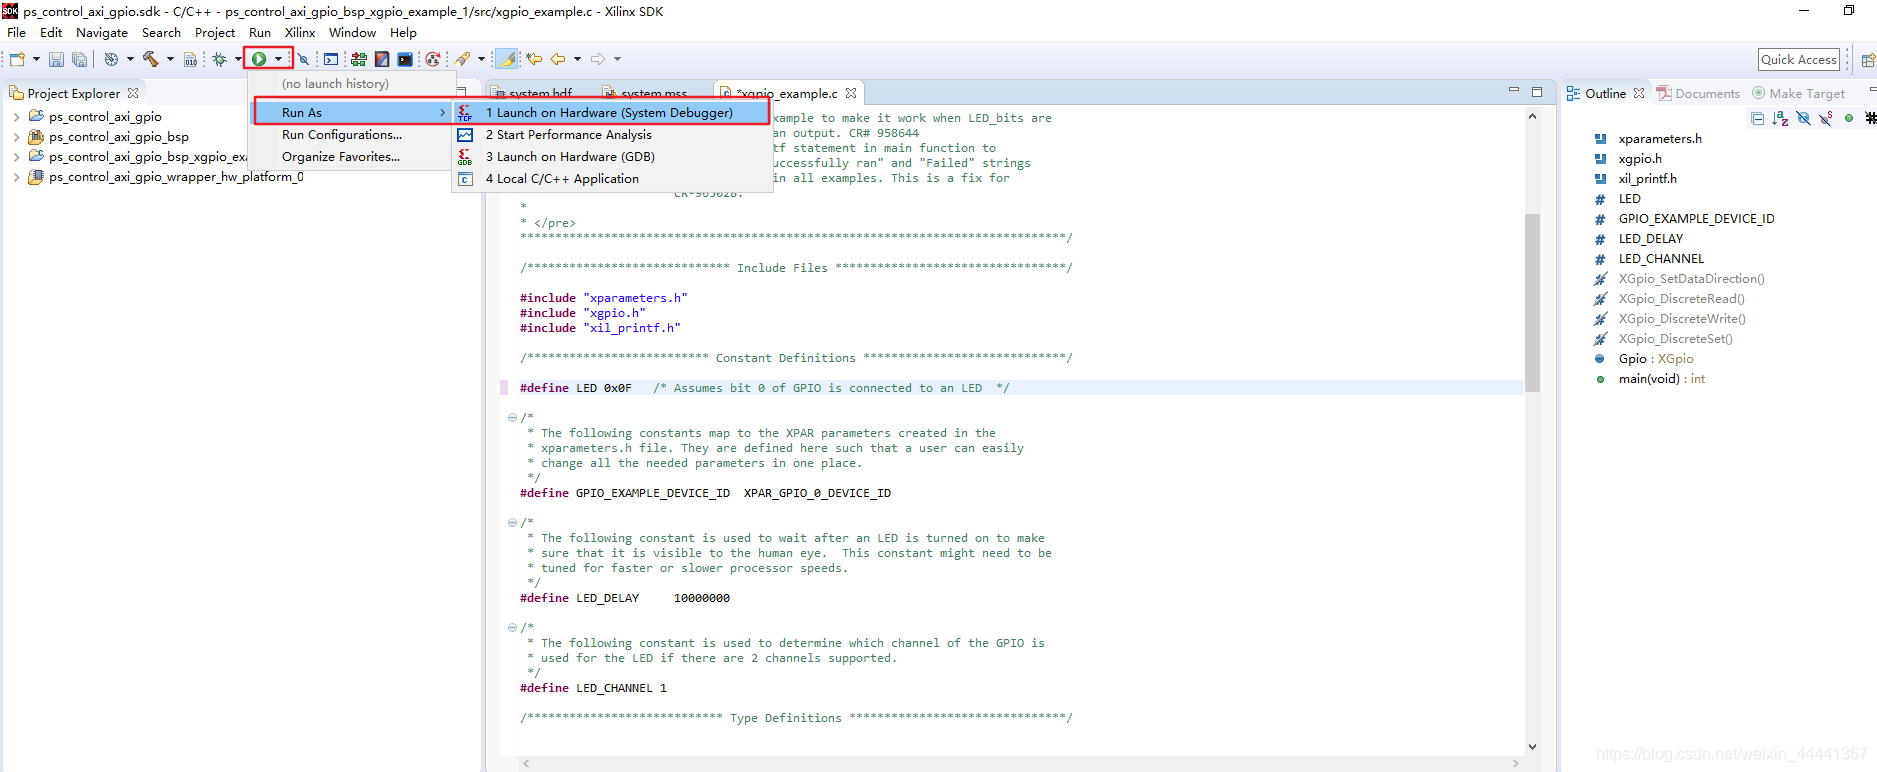Collapse comment fold above LED_DELAY define
The width and height of the screenshot is (1877, 772).
[512, 523]
